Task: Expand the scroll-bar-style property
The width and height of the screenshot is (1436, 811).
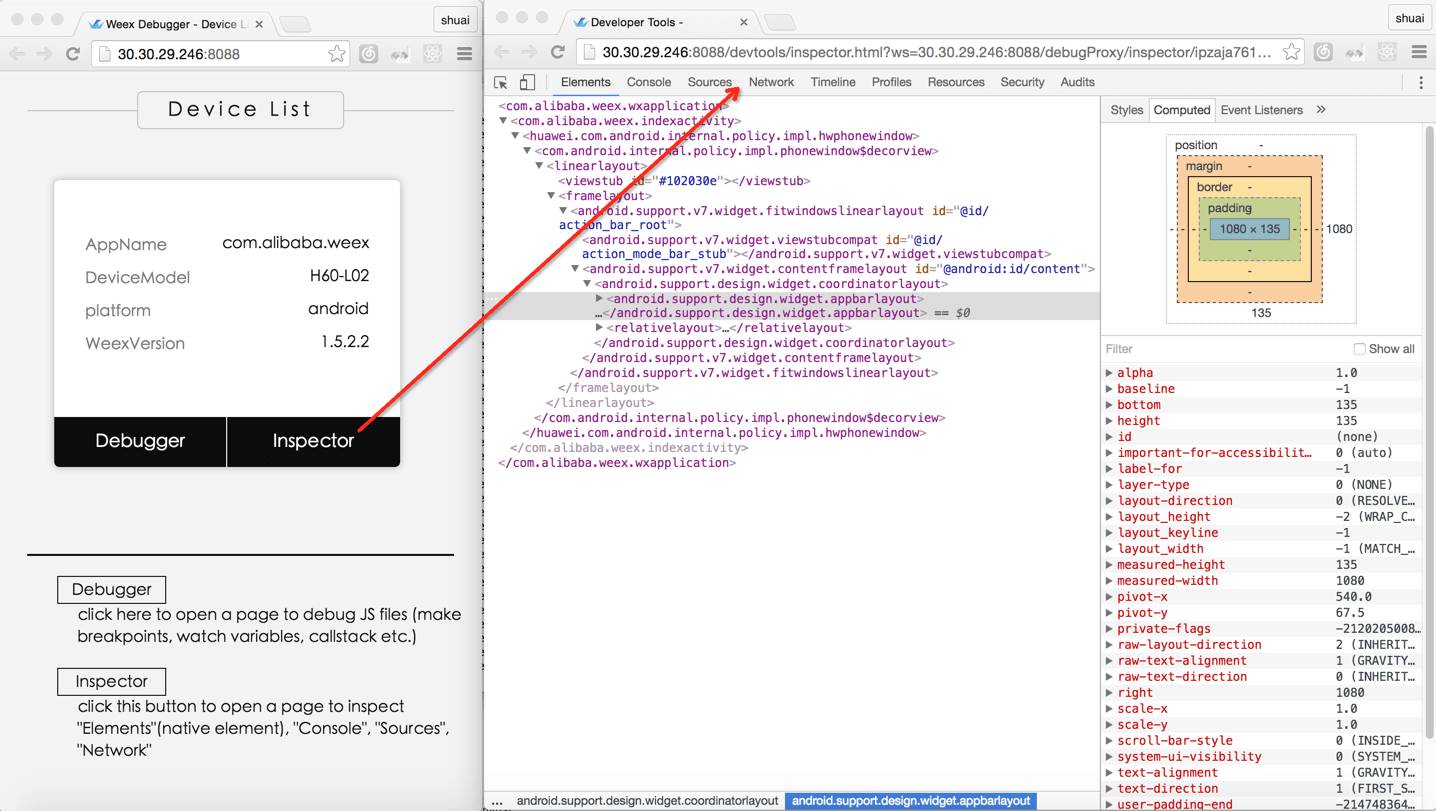Action: pos(1109,741)
